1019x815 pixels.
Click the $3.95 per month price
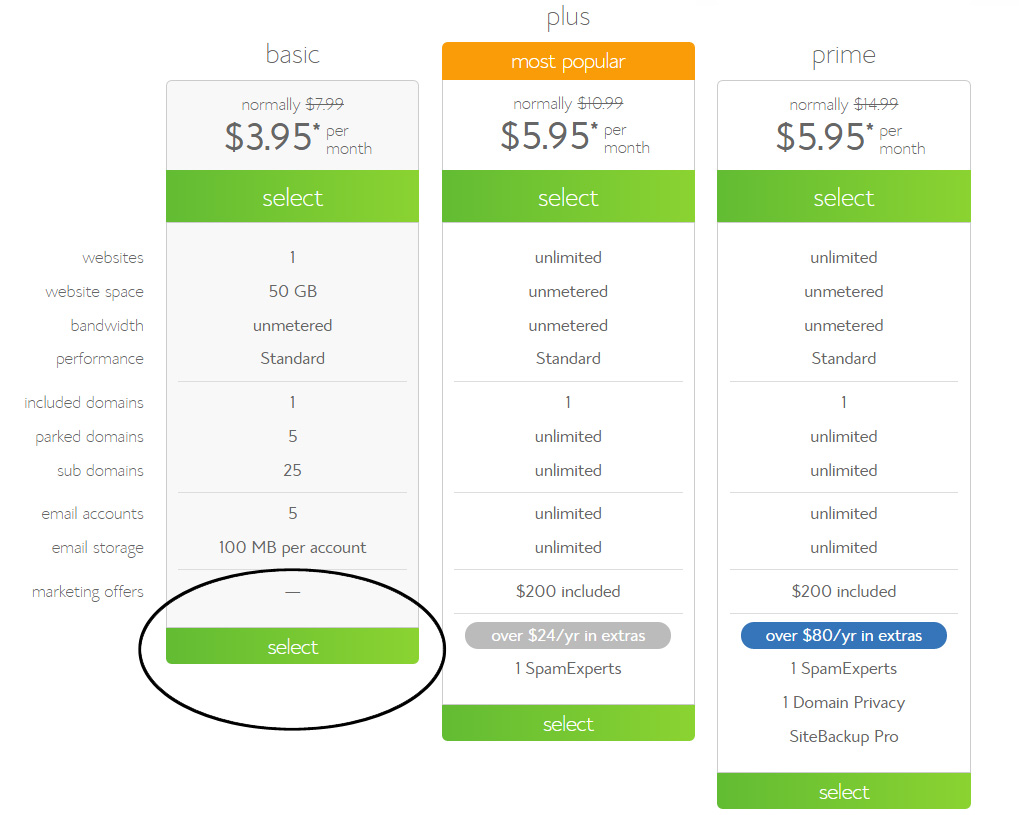pyautogui.click(x=298, y=137)
